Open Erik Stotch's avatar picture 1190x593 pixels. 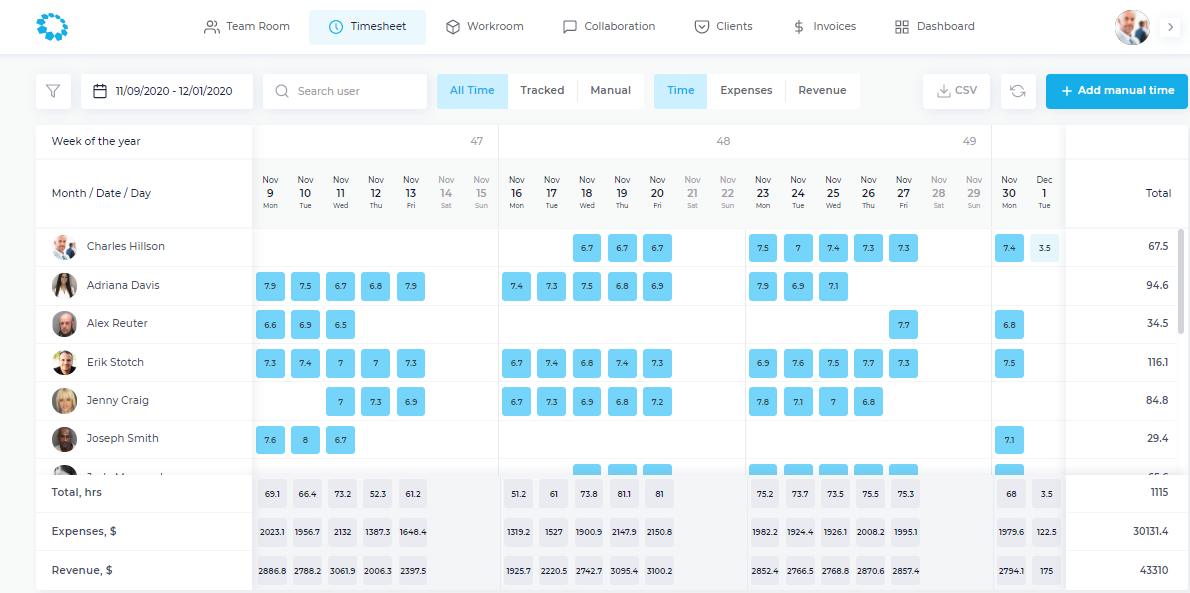point(64,363)
